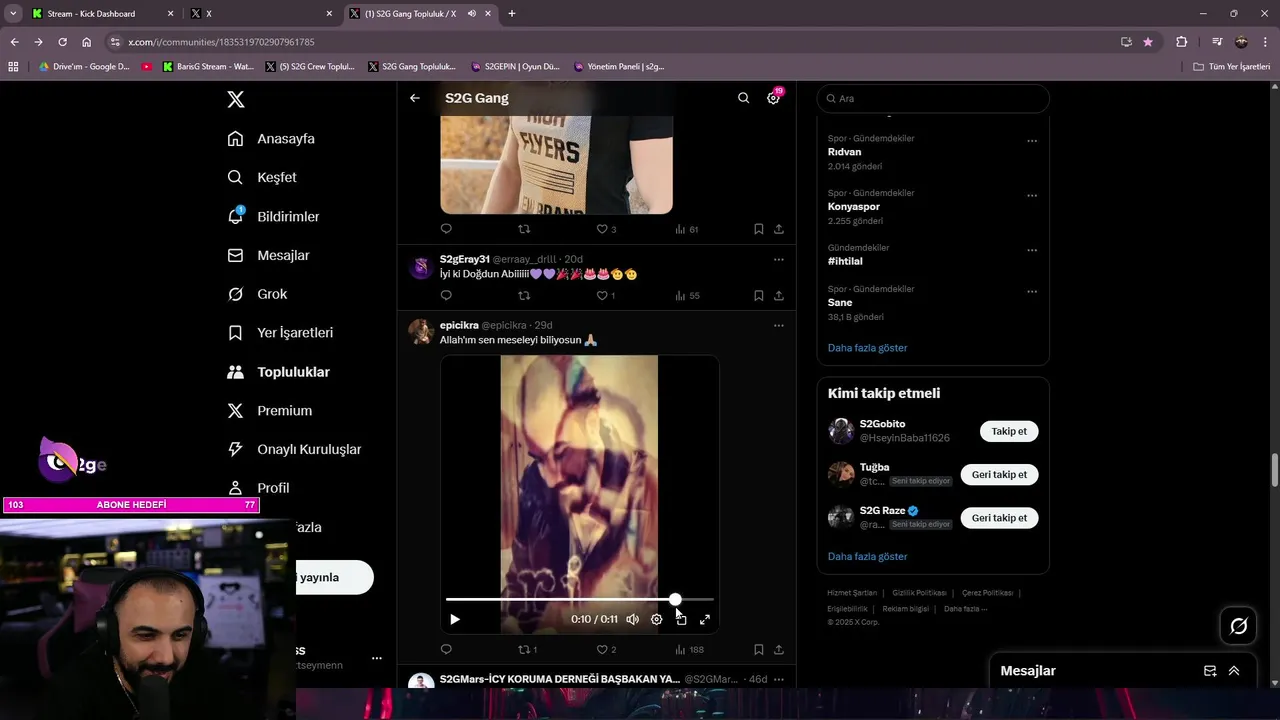
Task: Open Bildirimler notifications
Action: (273, 216)
